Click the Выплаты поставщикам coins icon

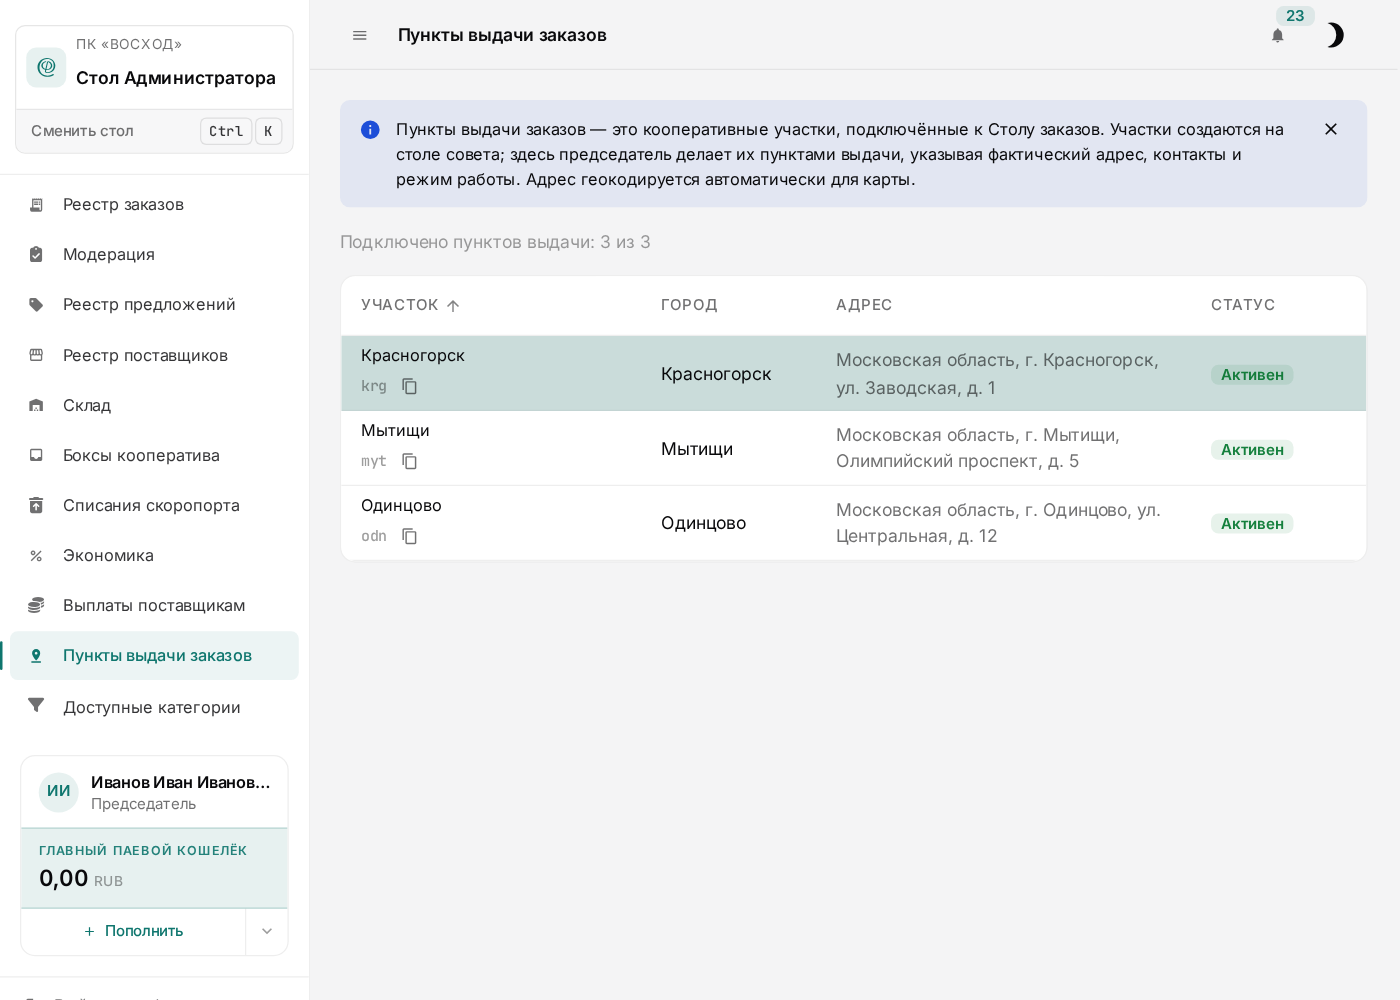coord(36,605)
